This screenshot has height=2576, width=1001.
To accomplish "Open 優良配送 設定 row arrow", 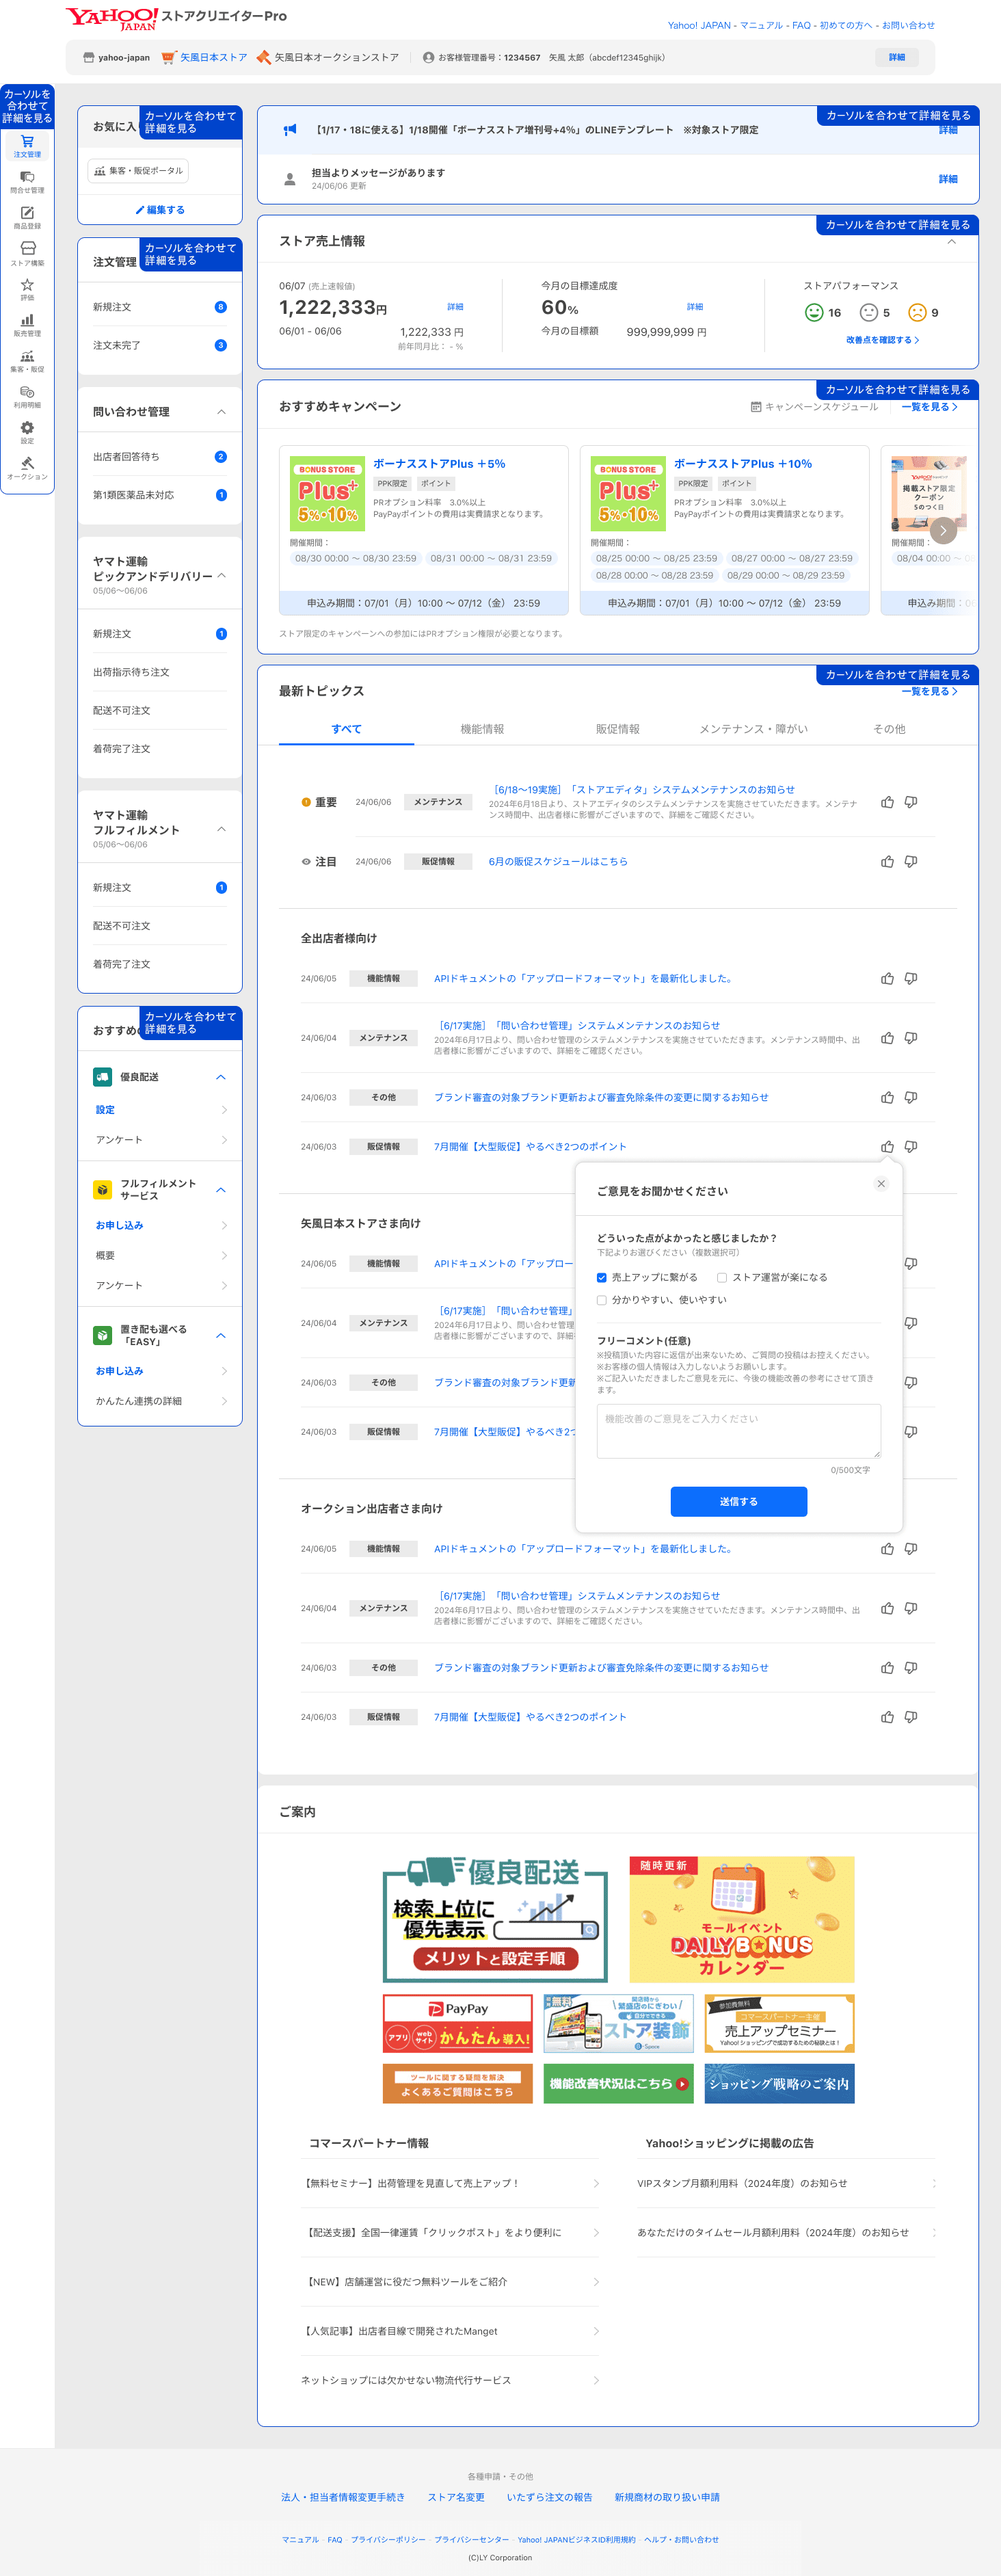I will point(224,1110).
